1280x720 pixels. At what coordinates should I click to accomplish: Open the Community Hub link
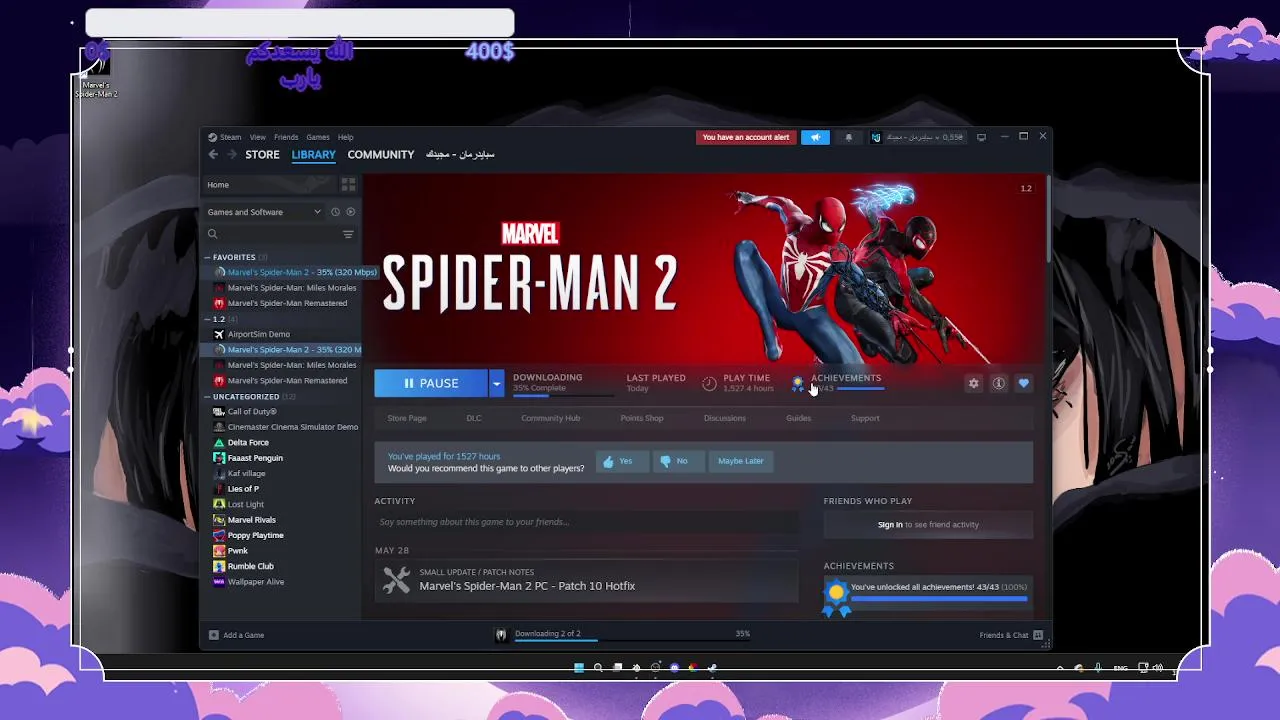[x=550, y=418]
